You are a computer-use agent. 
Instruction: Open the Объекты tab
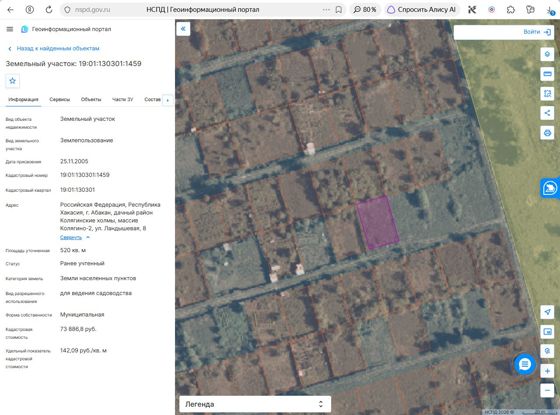tap(91, 100)
